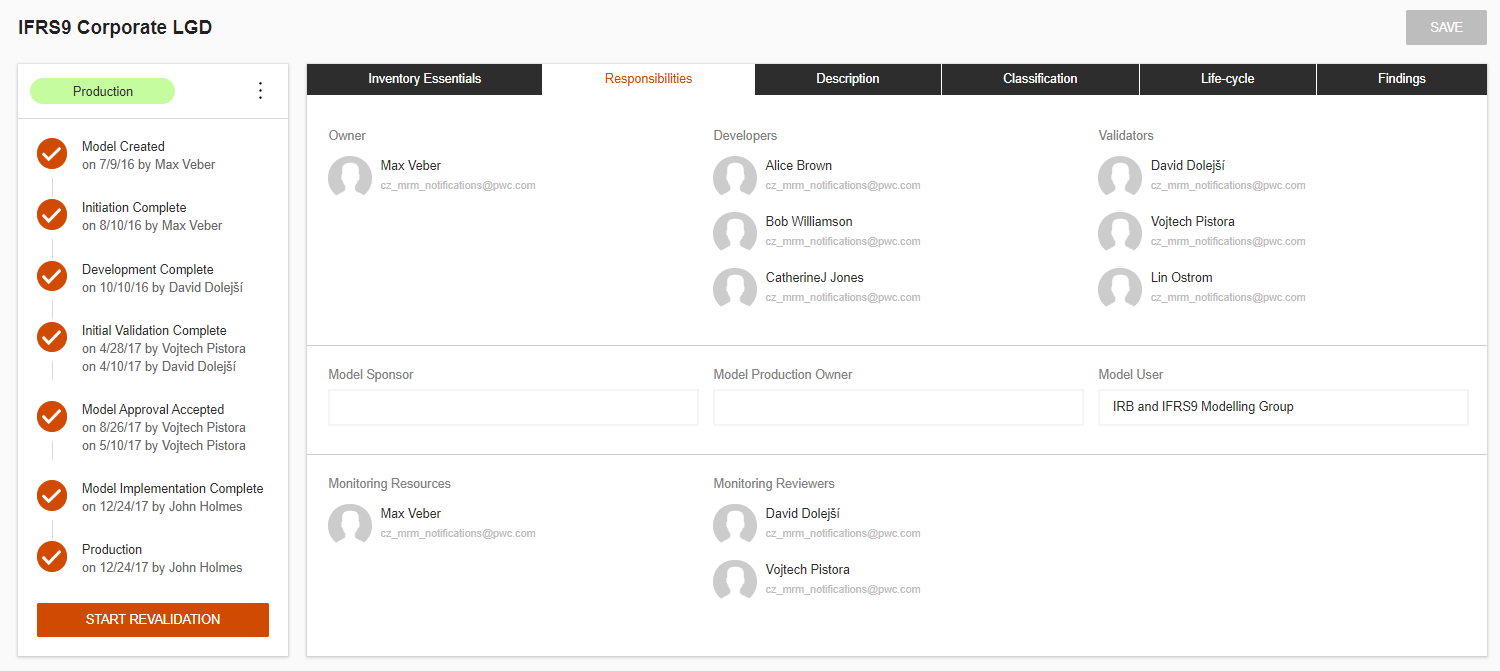
Task: Click the green Production status badge
Action: click(103, 92)
